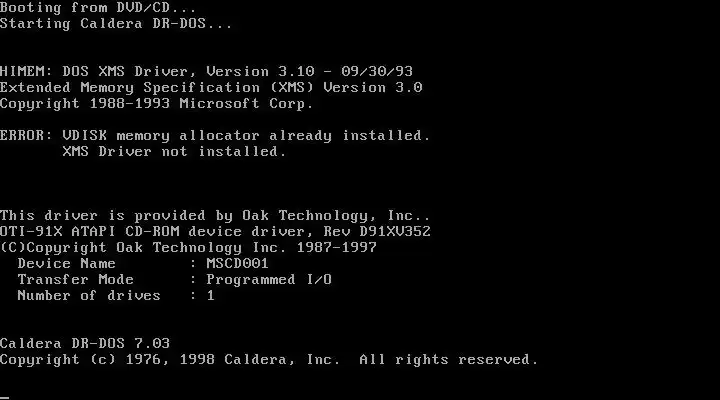
Task: Click revision code D91XV352
Action: [x=395, y=231]
